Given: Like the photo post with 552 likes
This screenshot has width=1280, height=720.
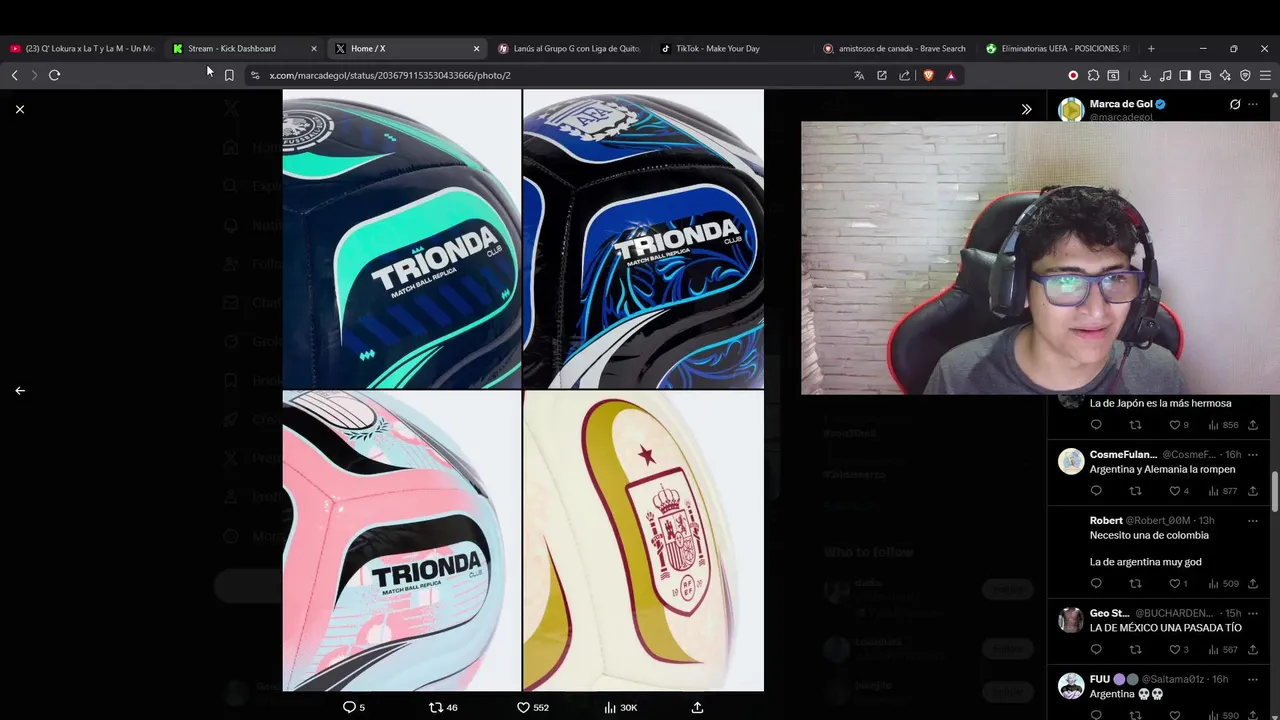Looking at the screenshot, I should tap(532, 707).
